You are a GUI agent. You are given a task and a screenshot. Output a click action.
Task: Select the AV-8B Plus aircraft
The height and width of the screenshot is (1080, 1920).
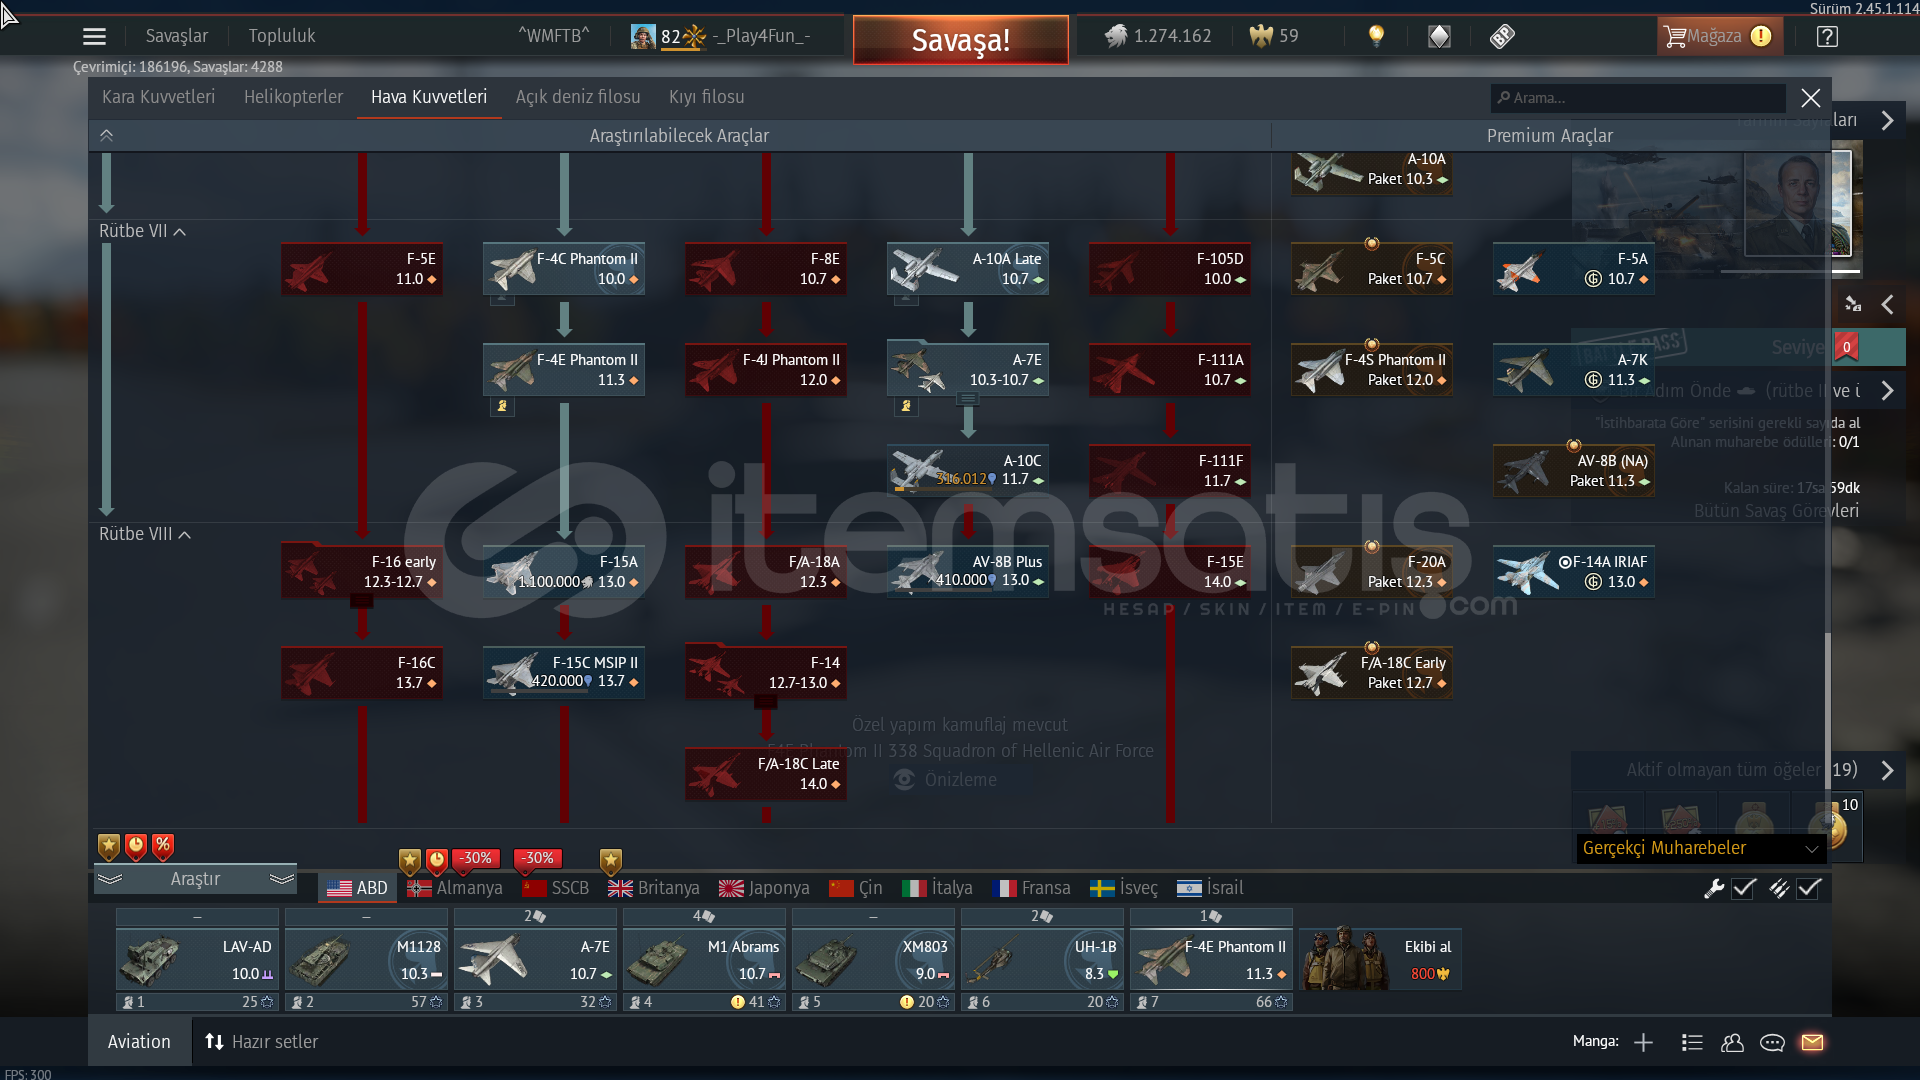tap(967, 572)
